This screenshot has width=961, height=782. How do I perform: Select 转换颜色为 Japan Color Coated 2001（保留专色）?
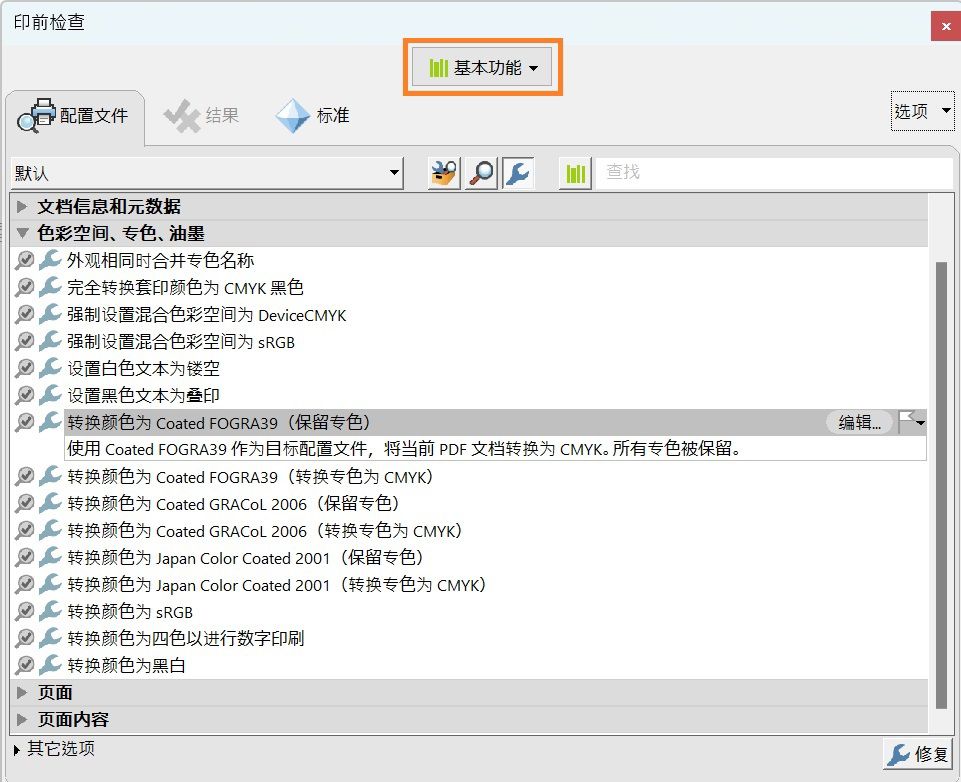[x=246, y=558]
